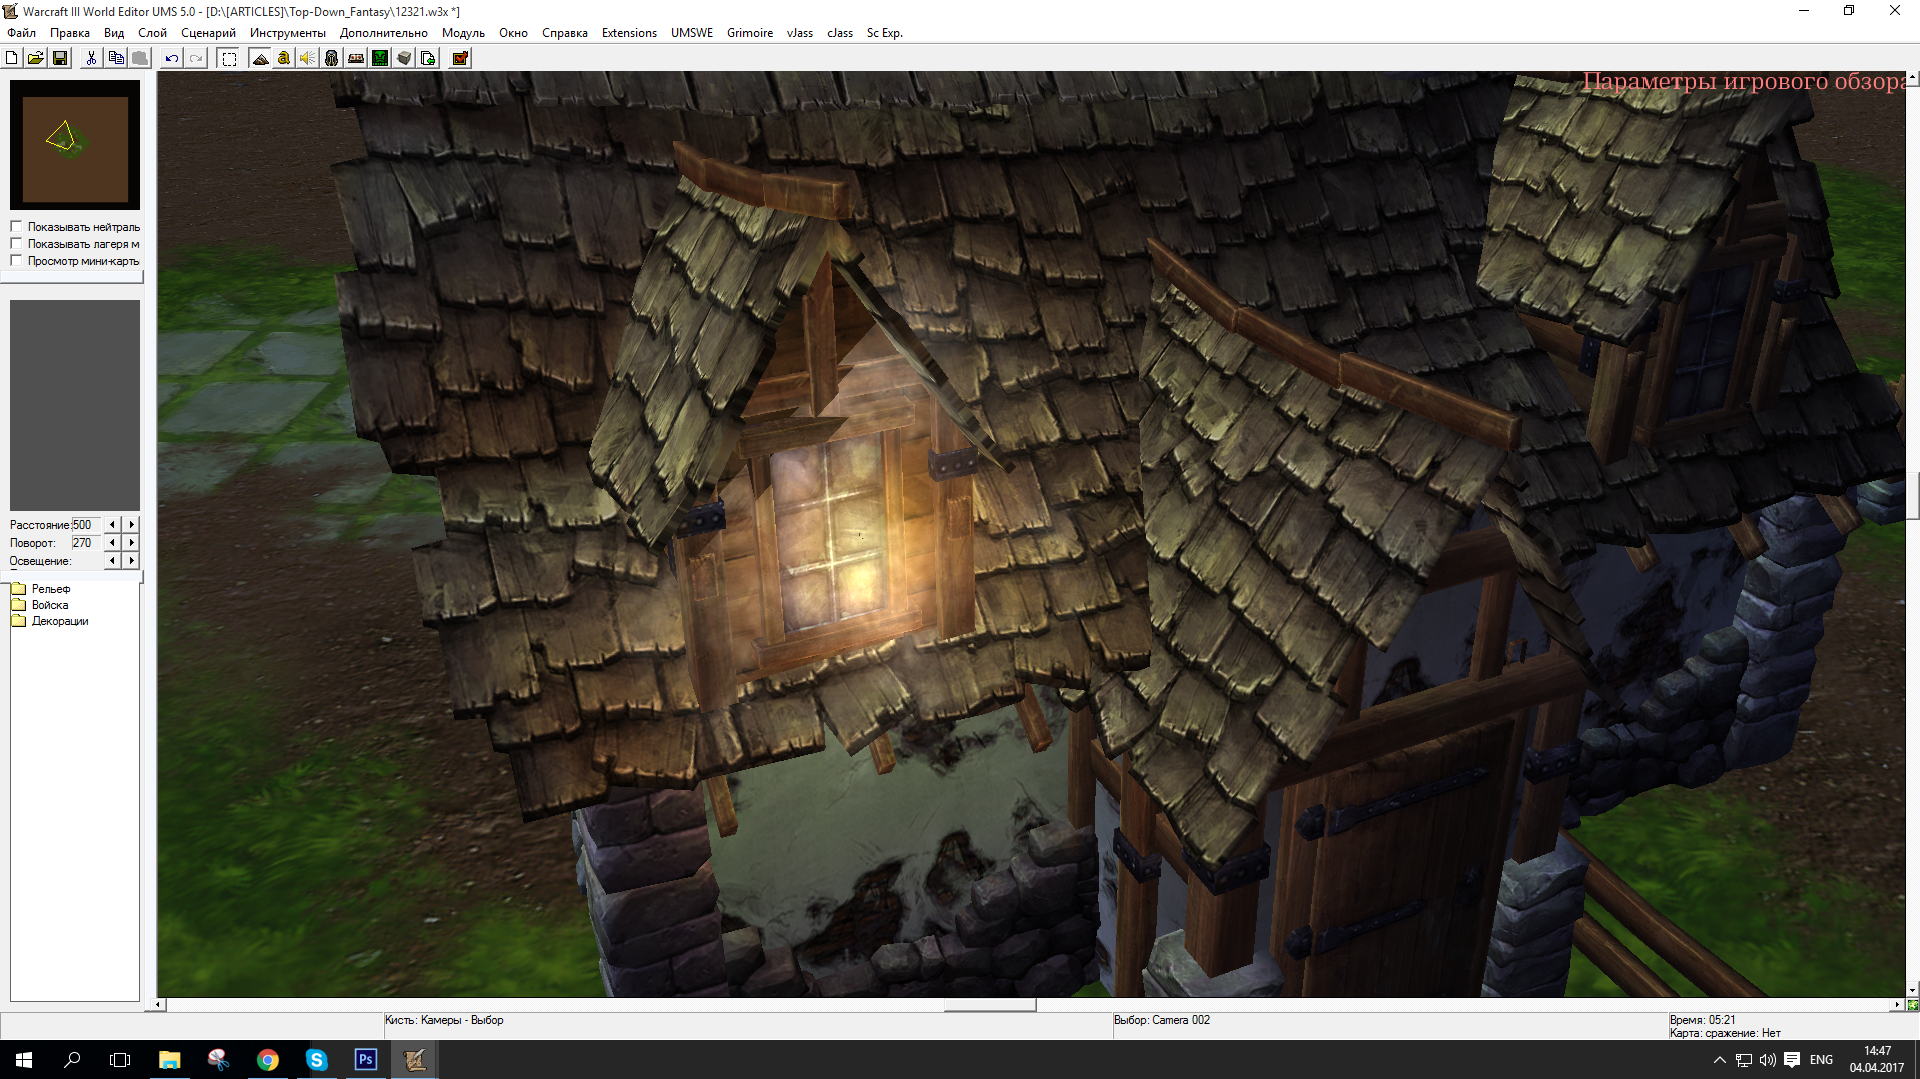This screenshot has height=1079, width=1920.
Task: Click the Расстояние value field showing 500
Action: tap(86, 525)
